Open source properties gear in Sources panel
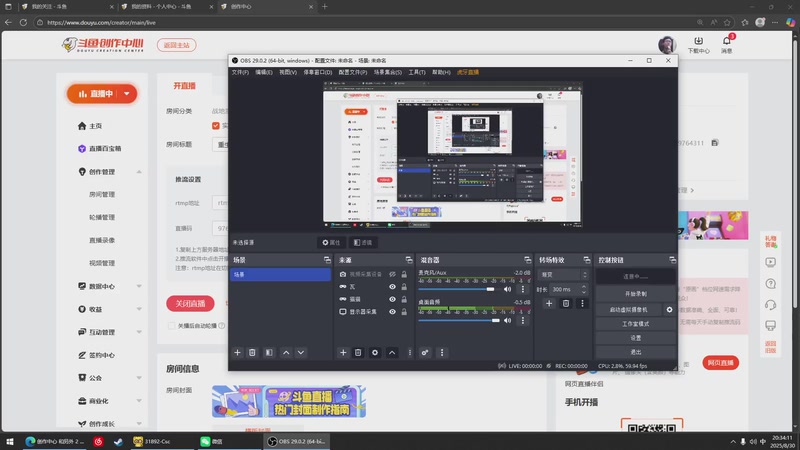The image size is (800, 450). (x=375, y=353)
